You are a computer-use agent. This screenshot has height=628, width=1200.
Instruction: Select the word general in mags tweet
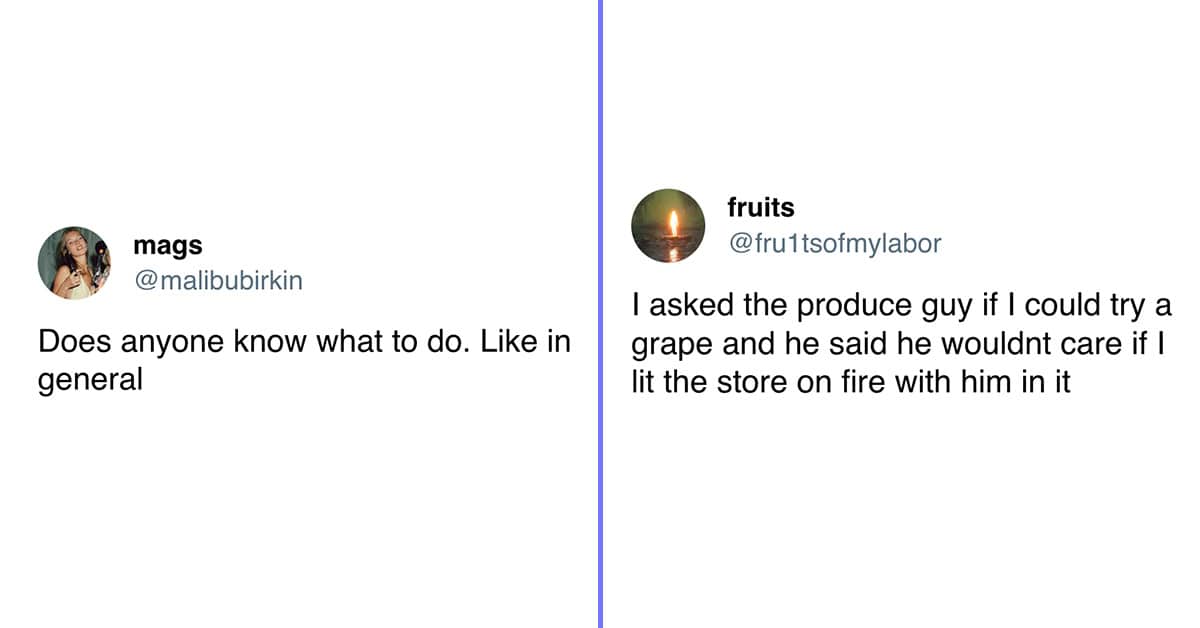click(x=91, y=381)
